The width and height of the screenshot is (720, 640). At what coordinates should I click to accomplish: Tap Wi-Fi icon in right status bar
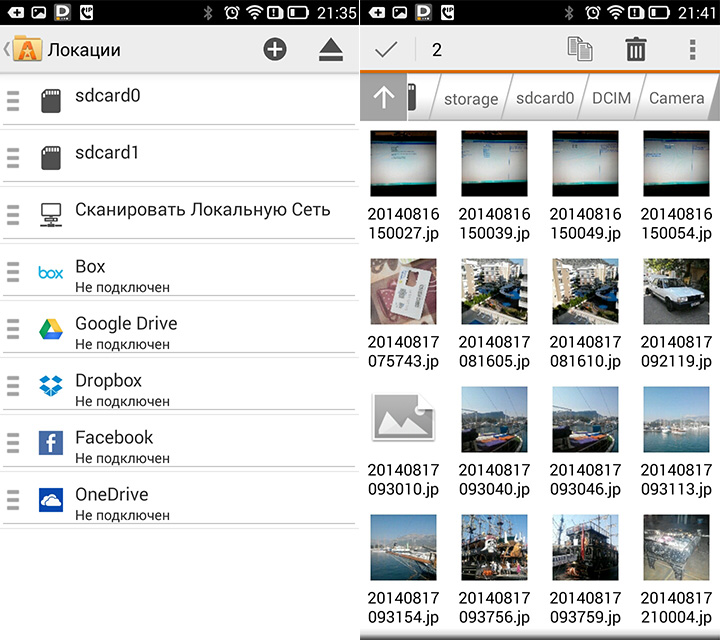point(615,12)
